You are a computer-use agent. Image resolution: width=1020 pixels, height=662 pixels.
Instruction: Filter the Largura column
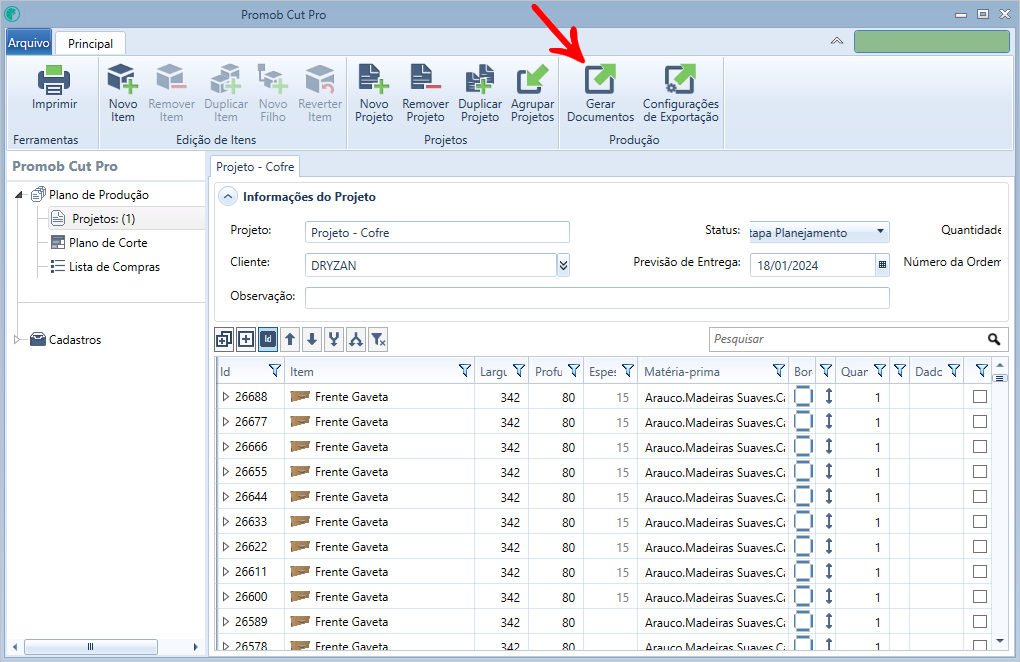[x=518, y=371]
